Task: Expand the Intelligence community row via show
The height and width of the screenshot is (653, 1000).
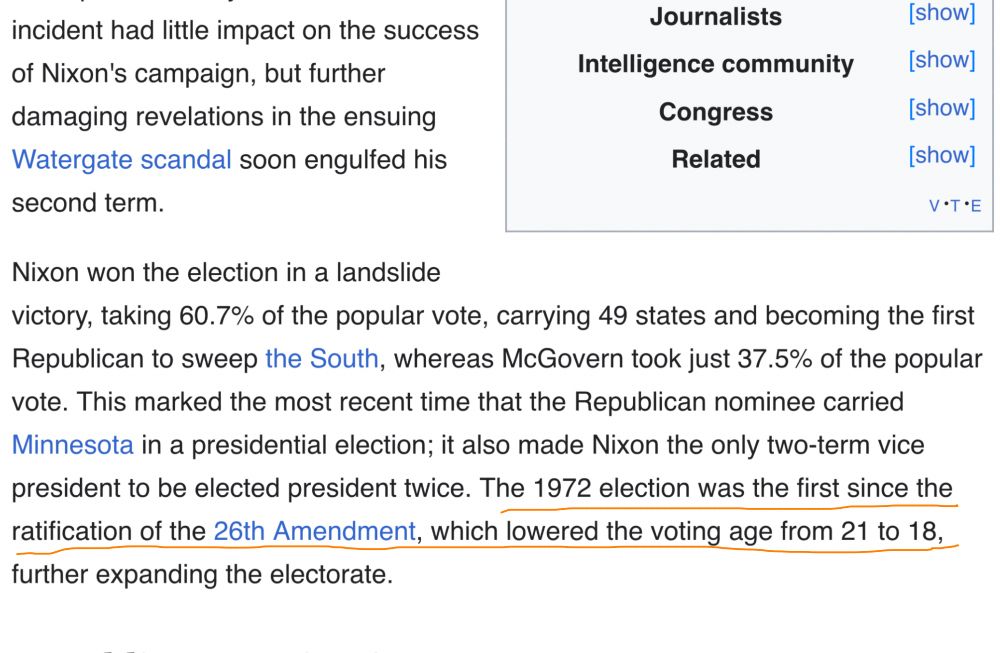Action: point(942,60)
